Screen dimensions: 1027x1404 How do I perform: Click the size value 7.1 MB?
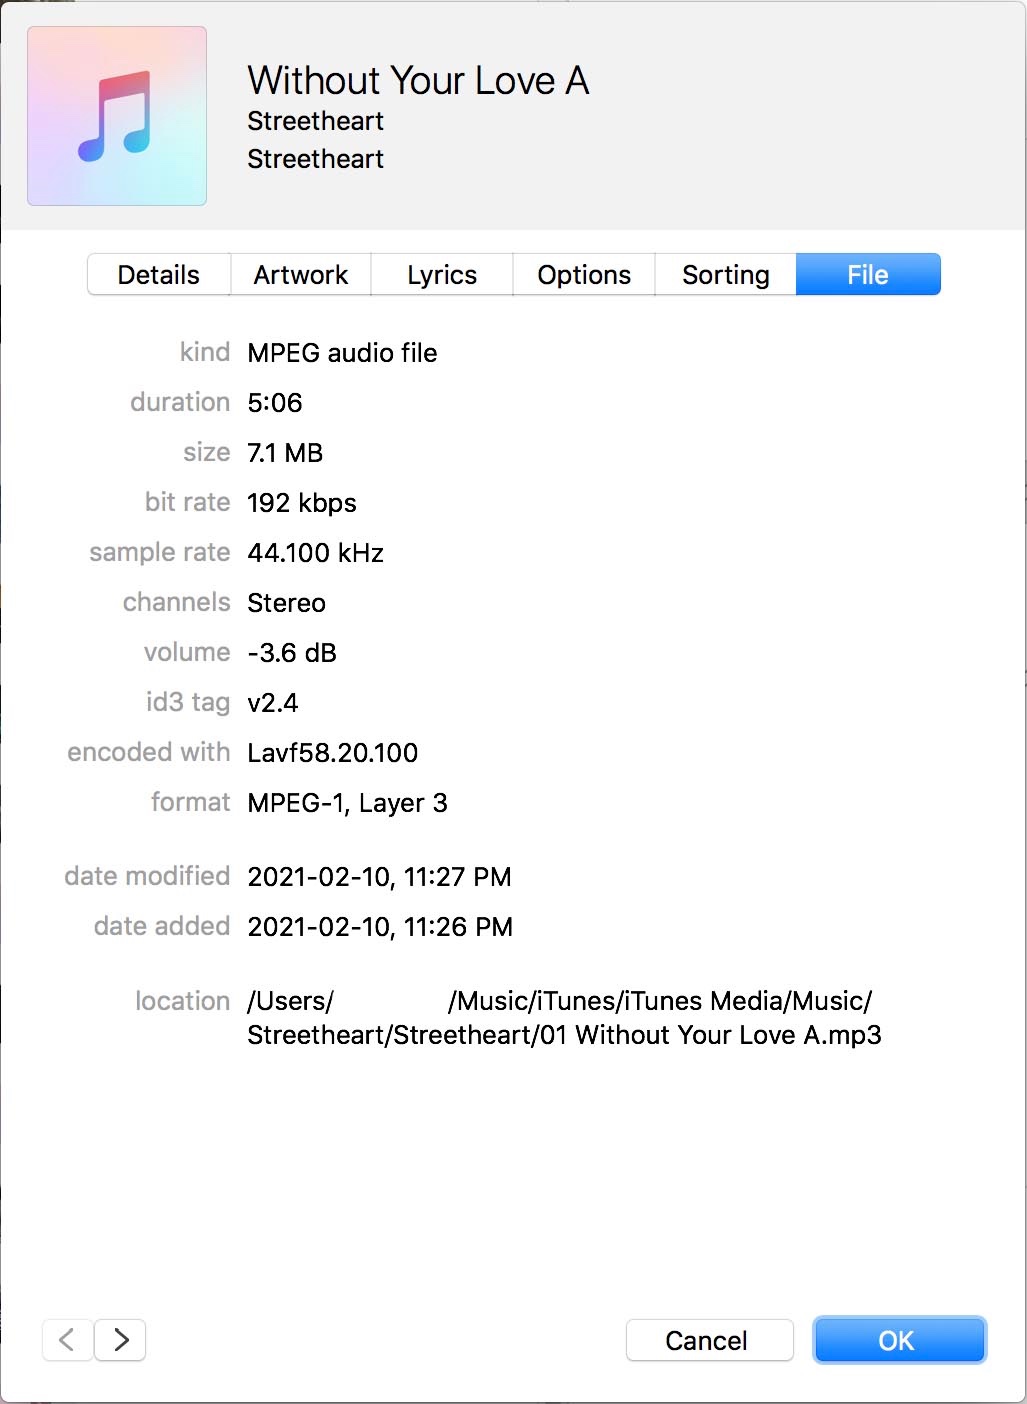pyautogui.click(x=285, y=453)
